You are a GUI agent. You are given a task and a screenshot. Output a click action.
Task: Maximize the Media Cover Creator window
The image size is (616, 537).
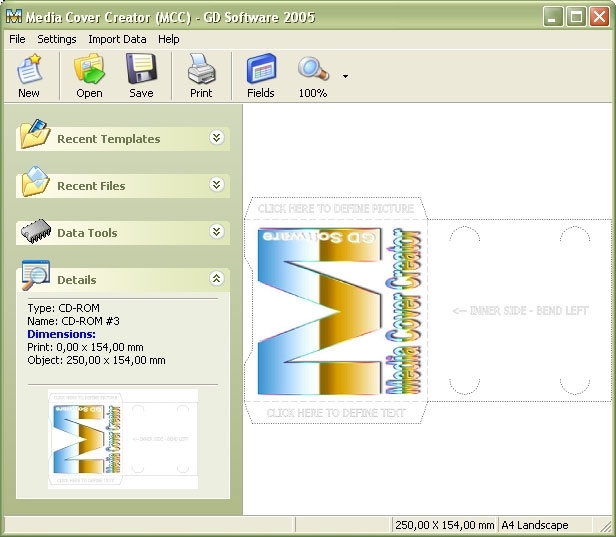pos(576,16)
